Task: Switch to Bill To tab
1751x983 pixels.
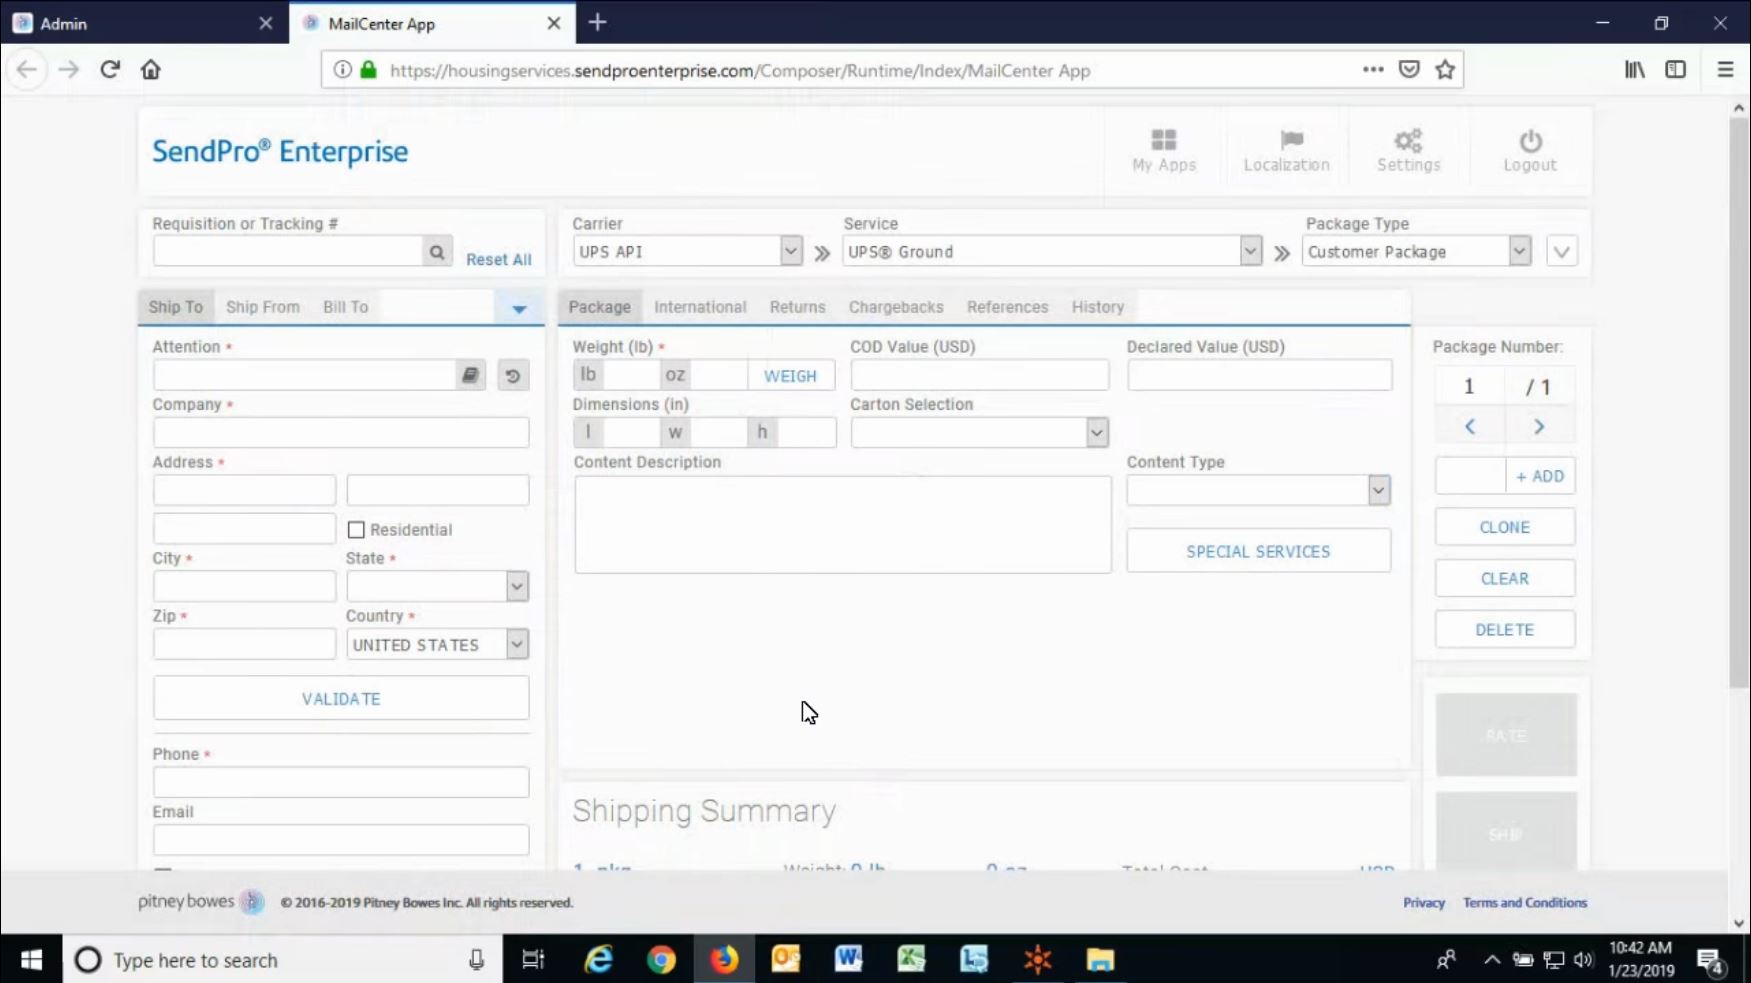Action: (345, 307)
